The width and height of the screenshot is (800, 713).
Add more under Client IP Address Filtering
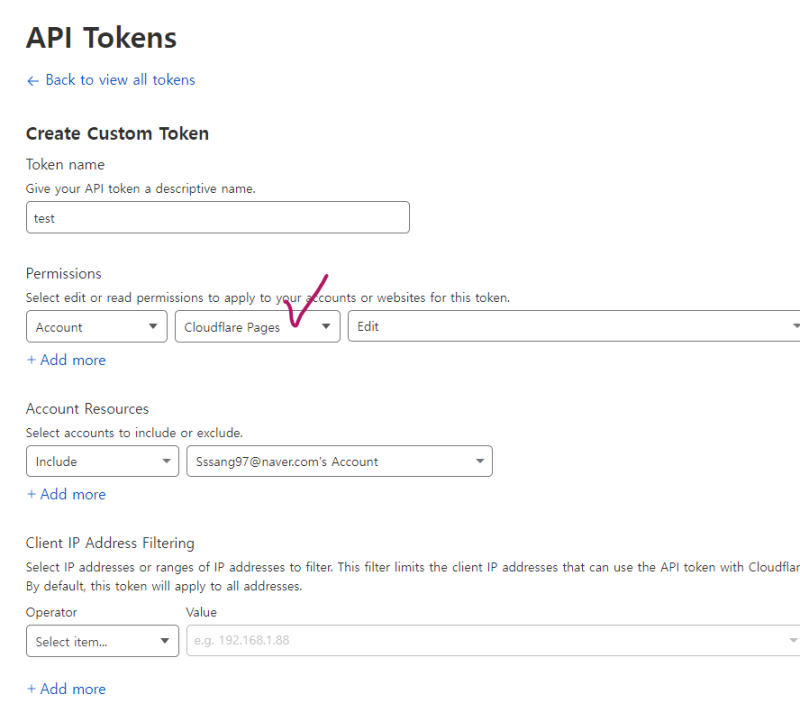[x=66, y=689]
